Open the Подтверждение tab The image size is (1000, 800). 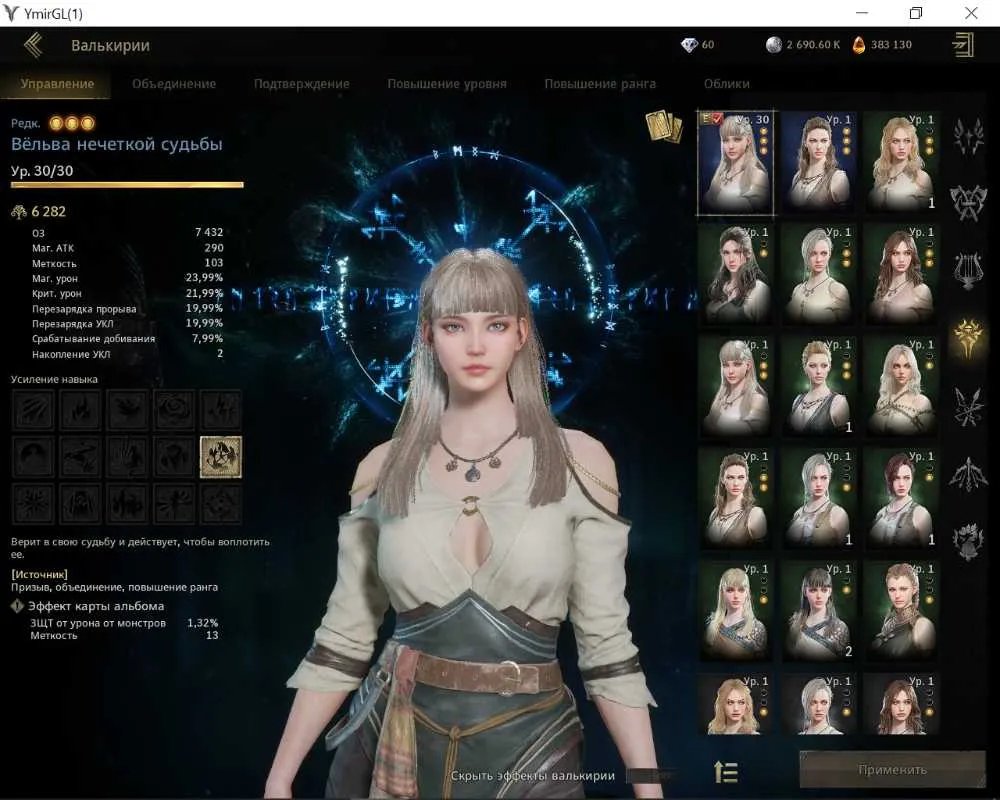point(302,84)
